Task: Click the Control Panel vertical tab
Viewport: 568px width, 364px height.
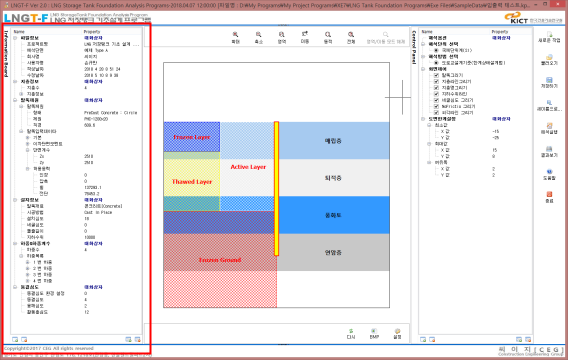Action: [414, 47]
